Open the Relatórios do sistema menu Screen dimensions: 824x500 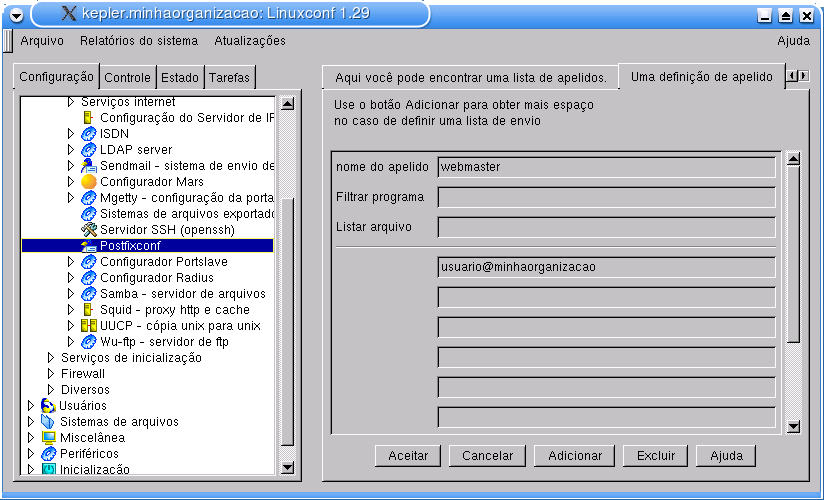[x=139, y=41]
